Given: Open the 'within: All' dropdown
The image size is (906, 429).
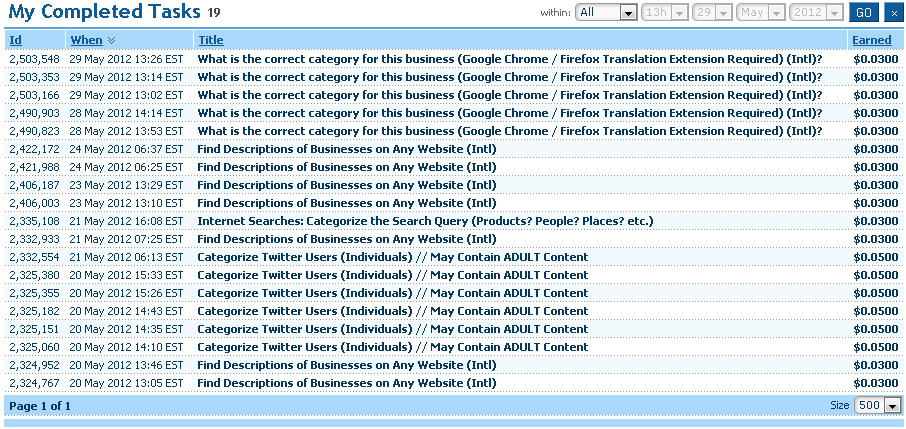Looking at the screenshot, I should 606,12.
